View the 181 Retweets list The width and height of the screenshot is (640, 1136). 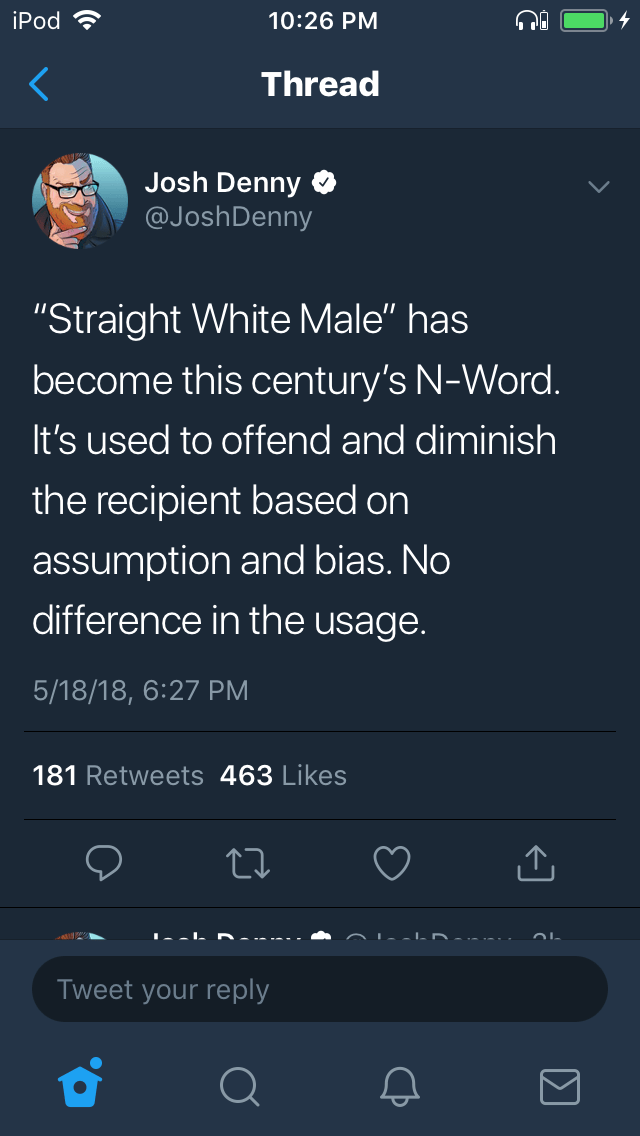(118, 776)
